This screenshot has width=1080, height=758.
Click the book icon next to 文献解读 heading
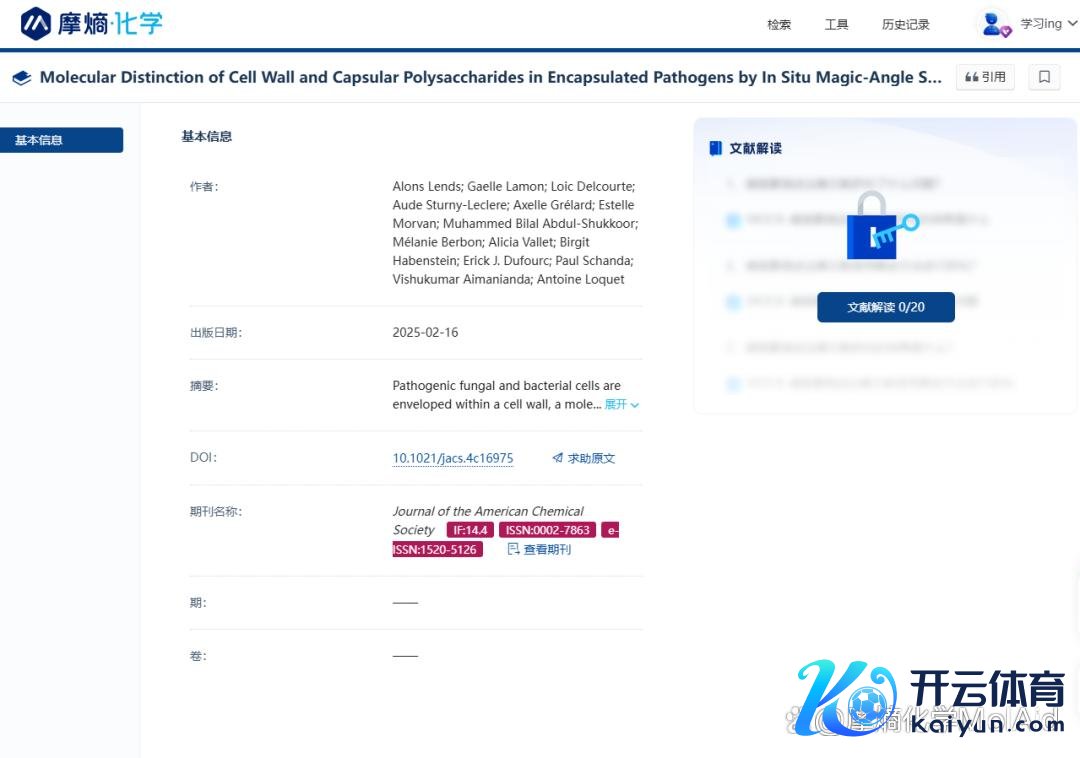[715, 148]
